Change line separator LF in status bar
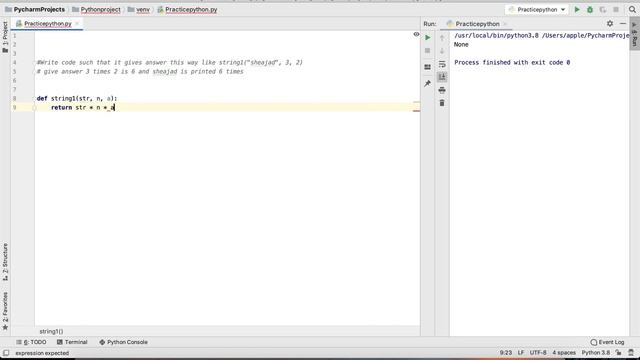640x360 pixels. click(521, 353)
